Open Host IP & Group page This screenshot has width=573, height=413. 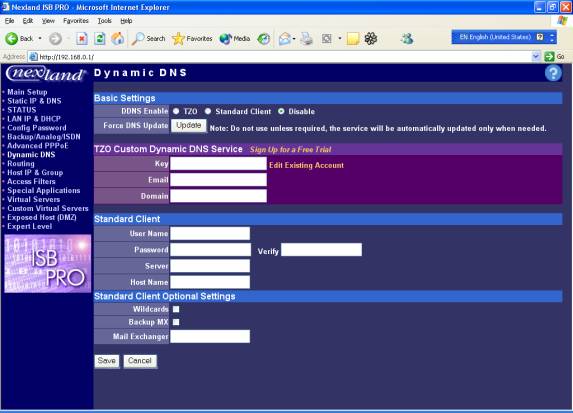(35, 173)
